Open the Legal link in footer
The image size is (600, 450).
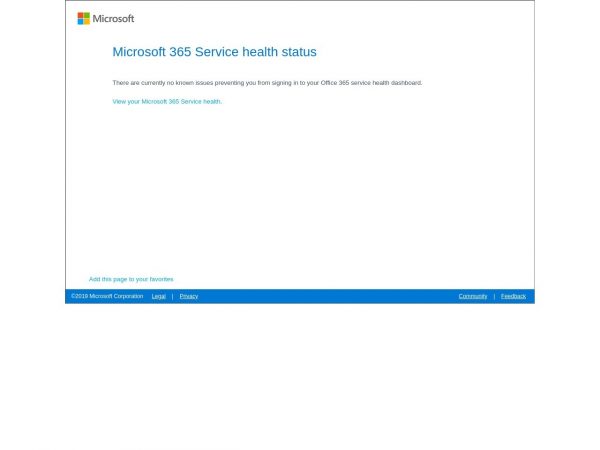(159, 296)
